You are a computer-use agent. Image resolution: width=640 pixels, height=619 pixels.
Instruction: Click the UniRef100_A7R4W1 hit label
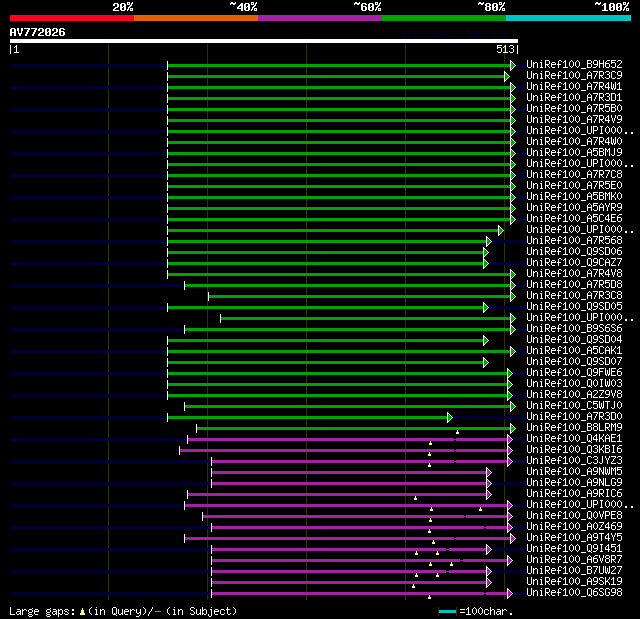coord(574,87)
